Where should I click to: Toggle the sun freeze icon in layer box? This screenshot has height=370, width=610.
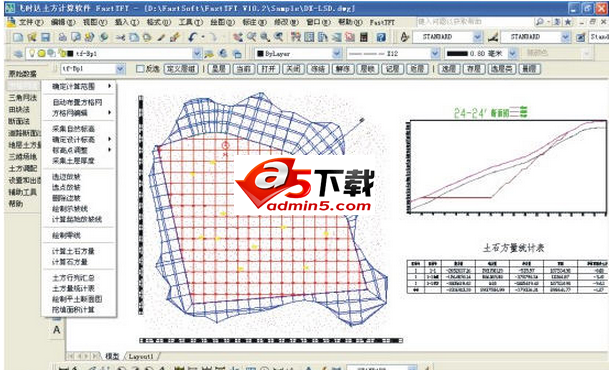(41, 53)
